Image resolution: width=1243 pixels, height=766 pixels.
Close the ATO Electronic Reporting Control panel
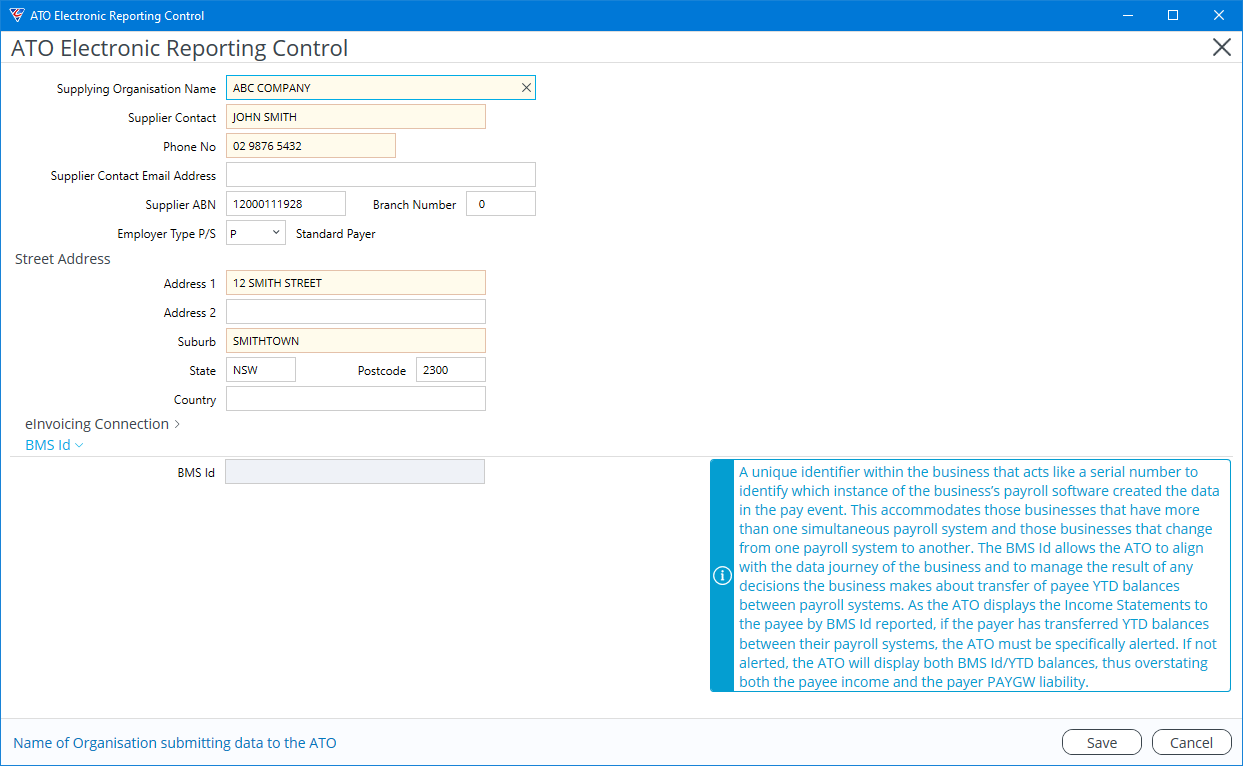point(1221,48)
